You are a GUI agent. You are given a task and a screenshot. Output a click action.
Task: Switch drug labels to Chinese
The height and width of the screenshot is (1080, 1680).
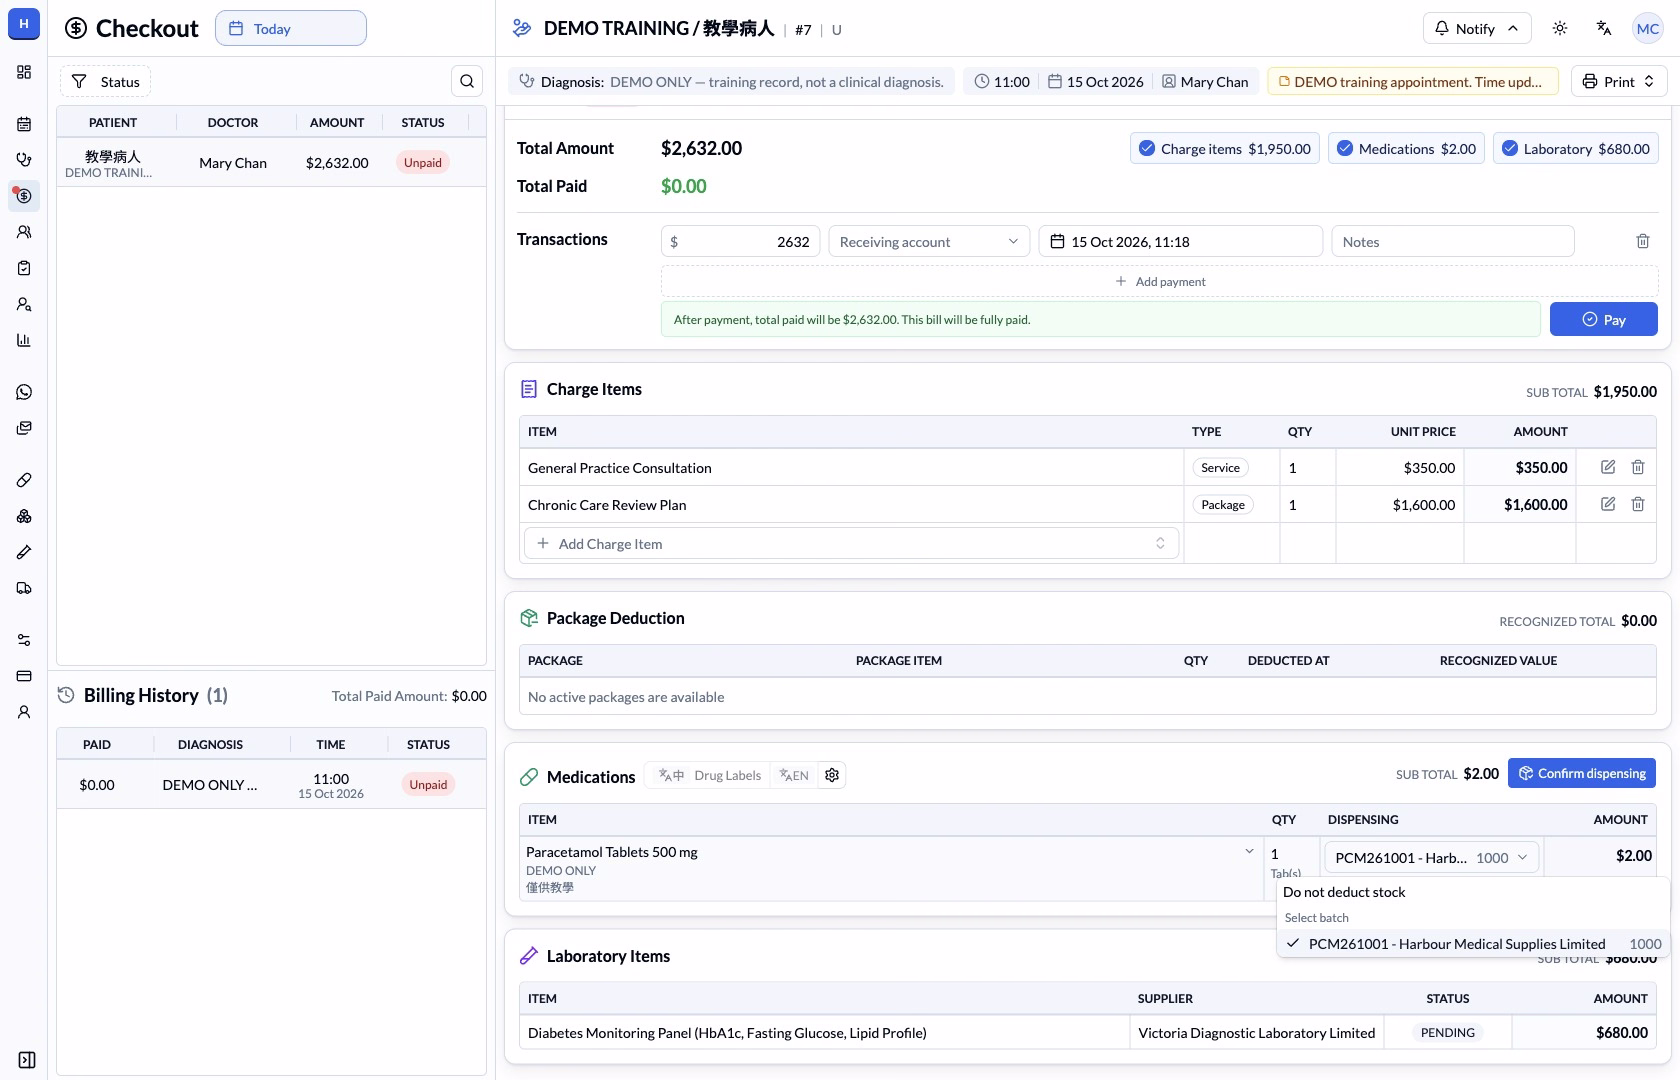(671, 775)
